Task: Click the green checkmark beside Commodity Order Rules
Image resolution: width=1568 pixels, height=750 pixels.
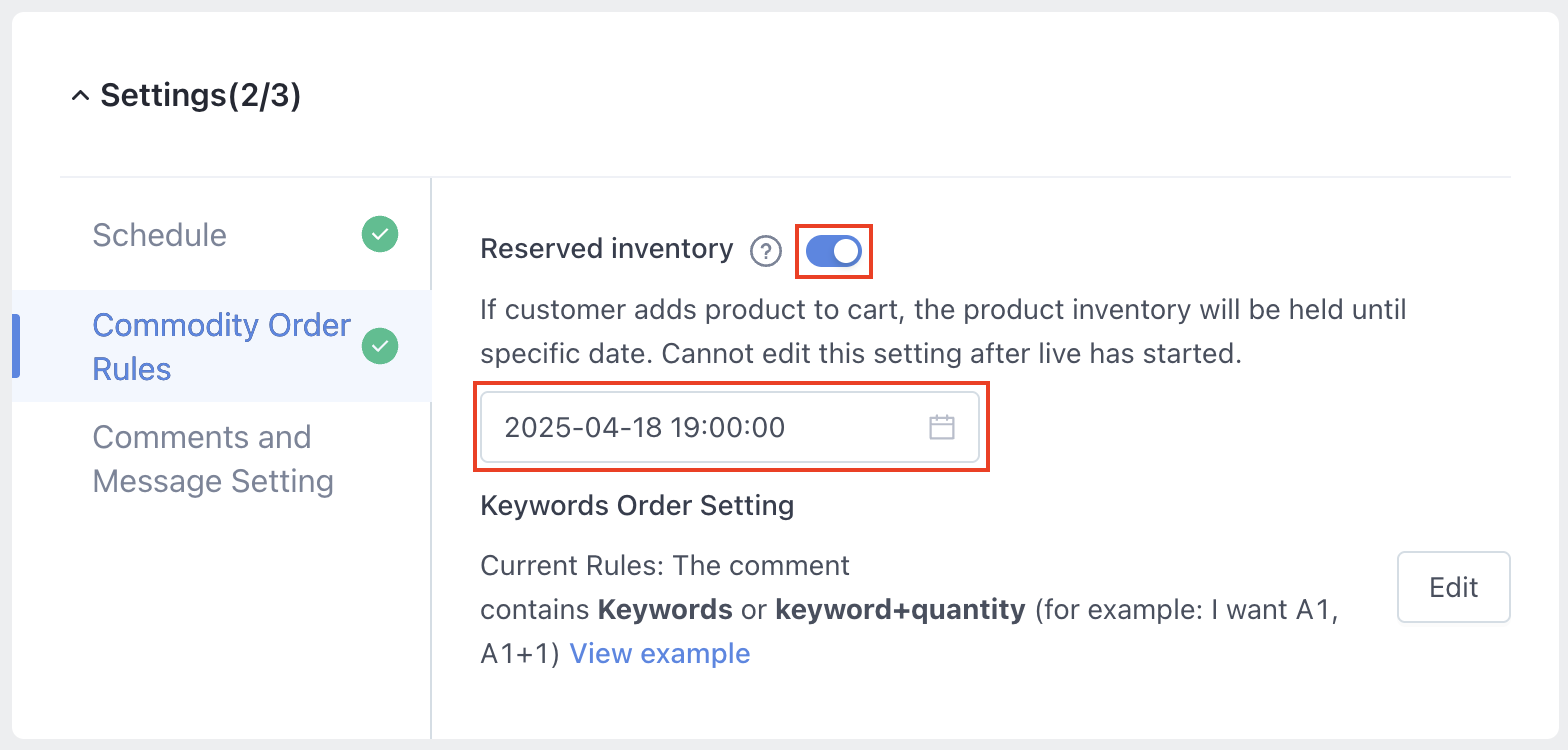Action: (380, 347)
